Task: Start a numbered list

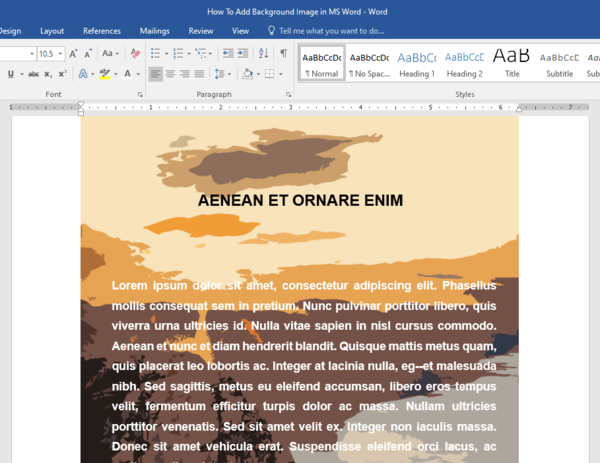Action: point(178,53)
